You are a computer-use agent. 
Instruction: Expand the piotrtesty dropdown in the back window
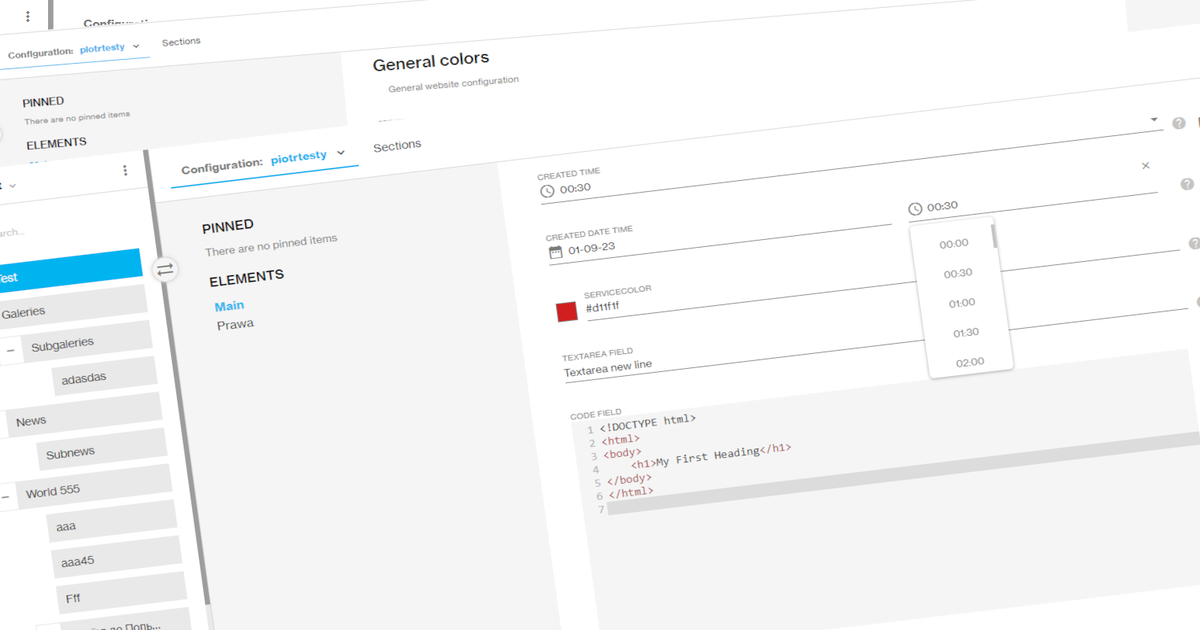click(136, 46)
